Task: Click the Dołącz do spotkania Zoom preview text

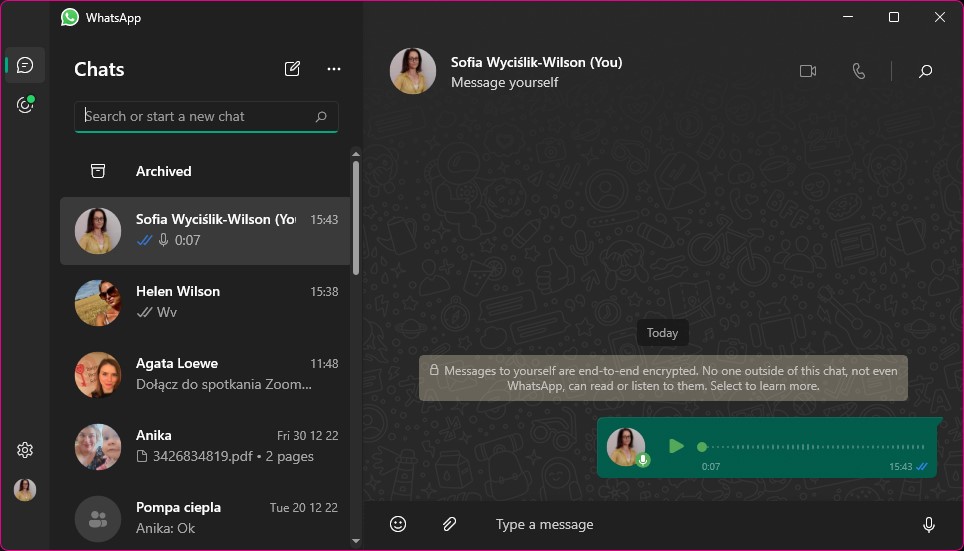Action: (x=224, y=384)
